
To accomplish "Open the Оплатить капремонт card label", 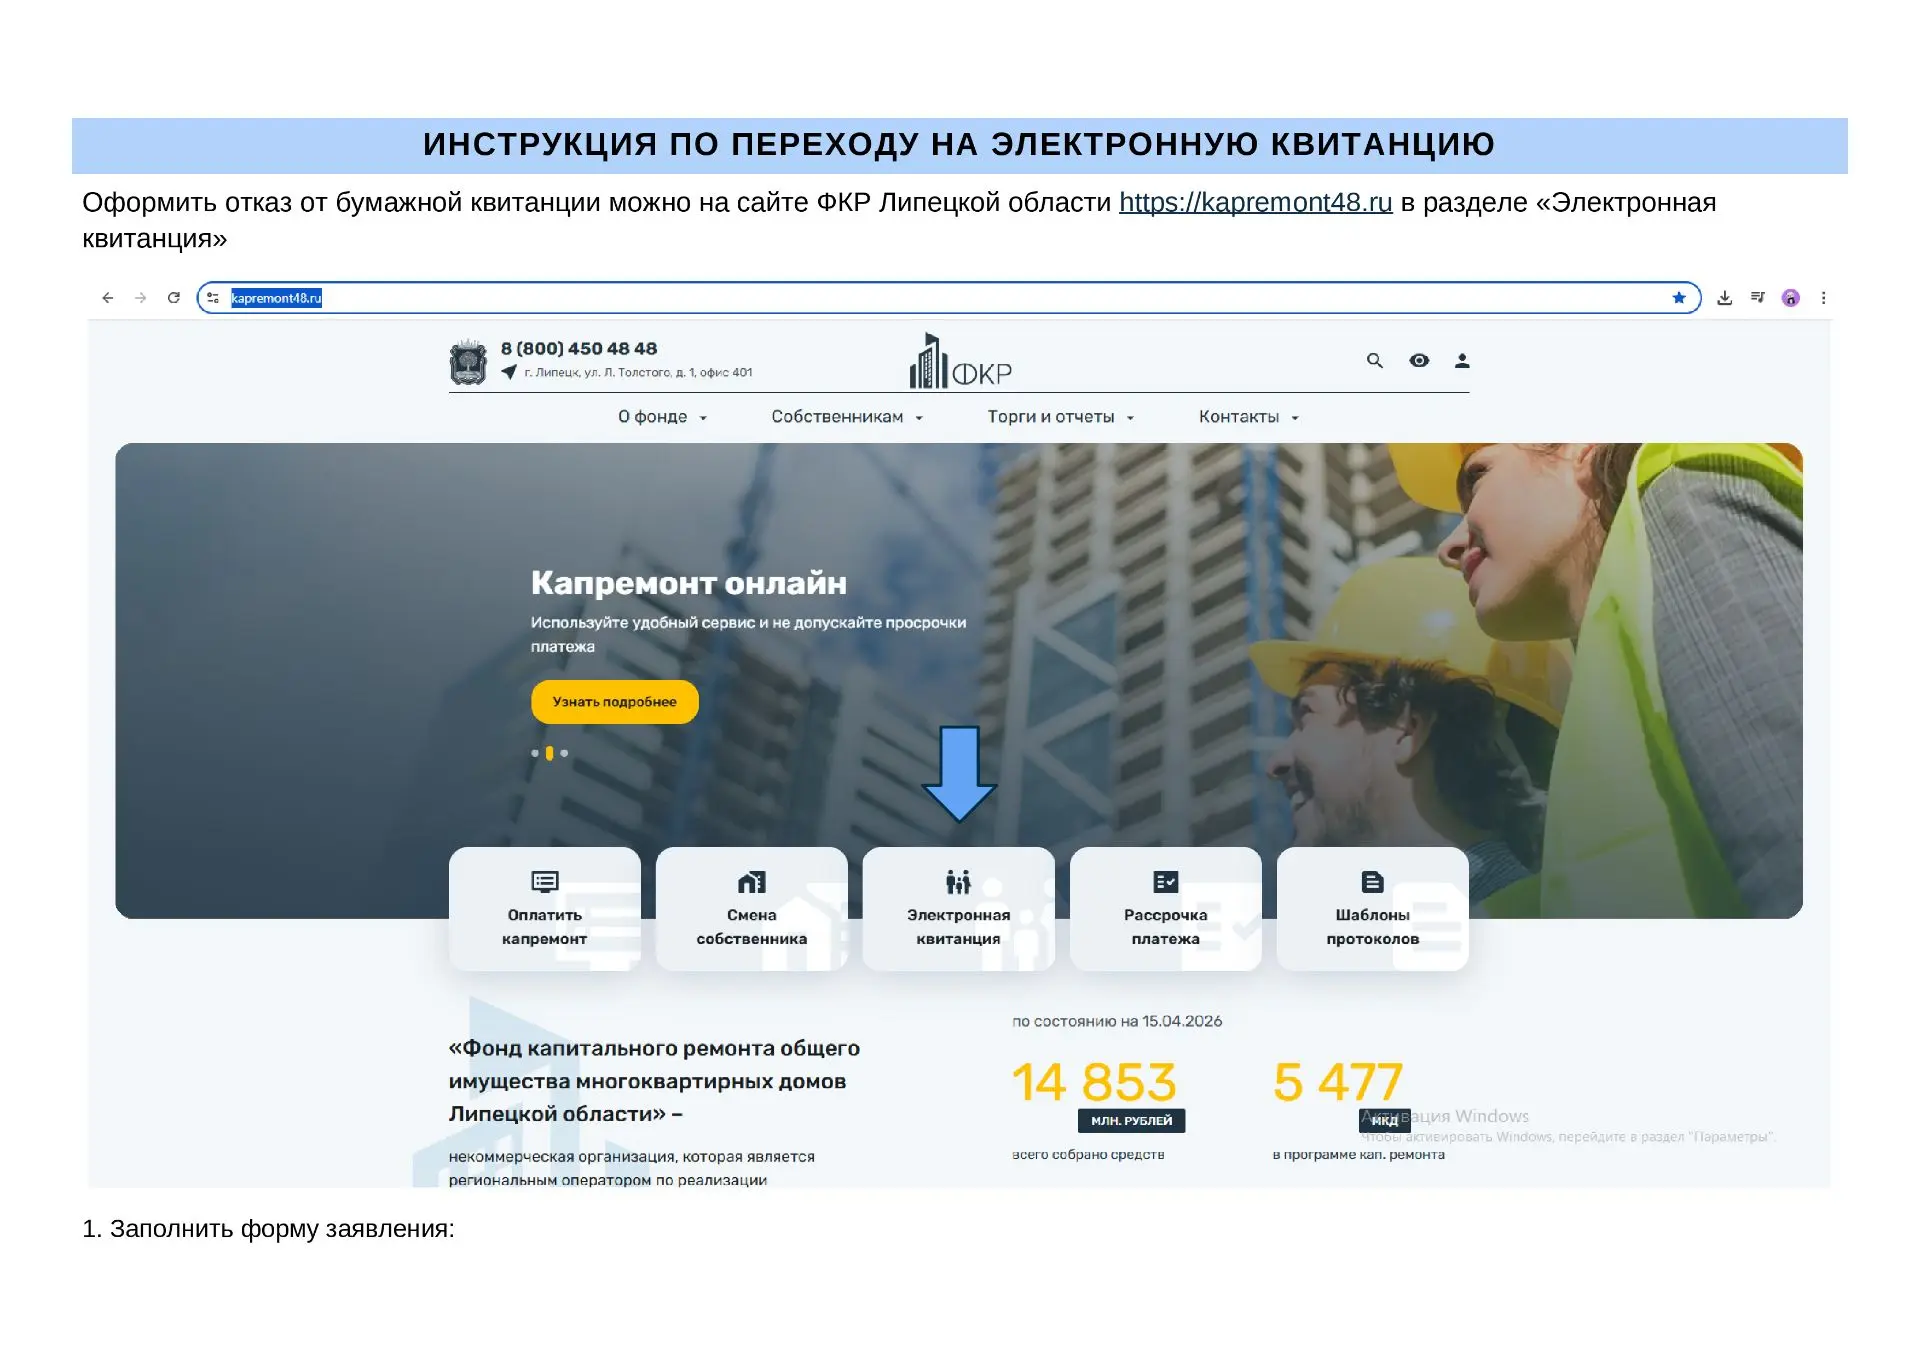I will pyautogui.click(x=545, y=927).
